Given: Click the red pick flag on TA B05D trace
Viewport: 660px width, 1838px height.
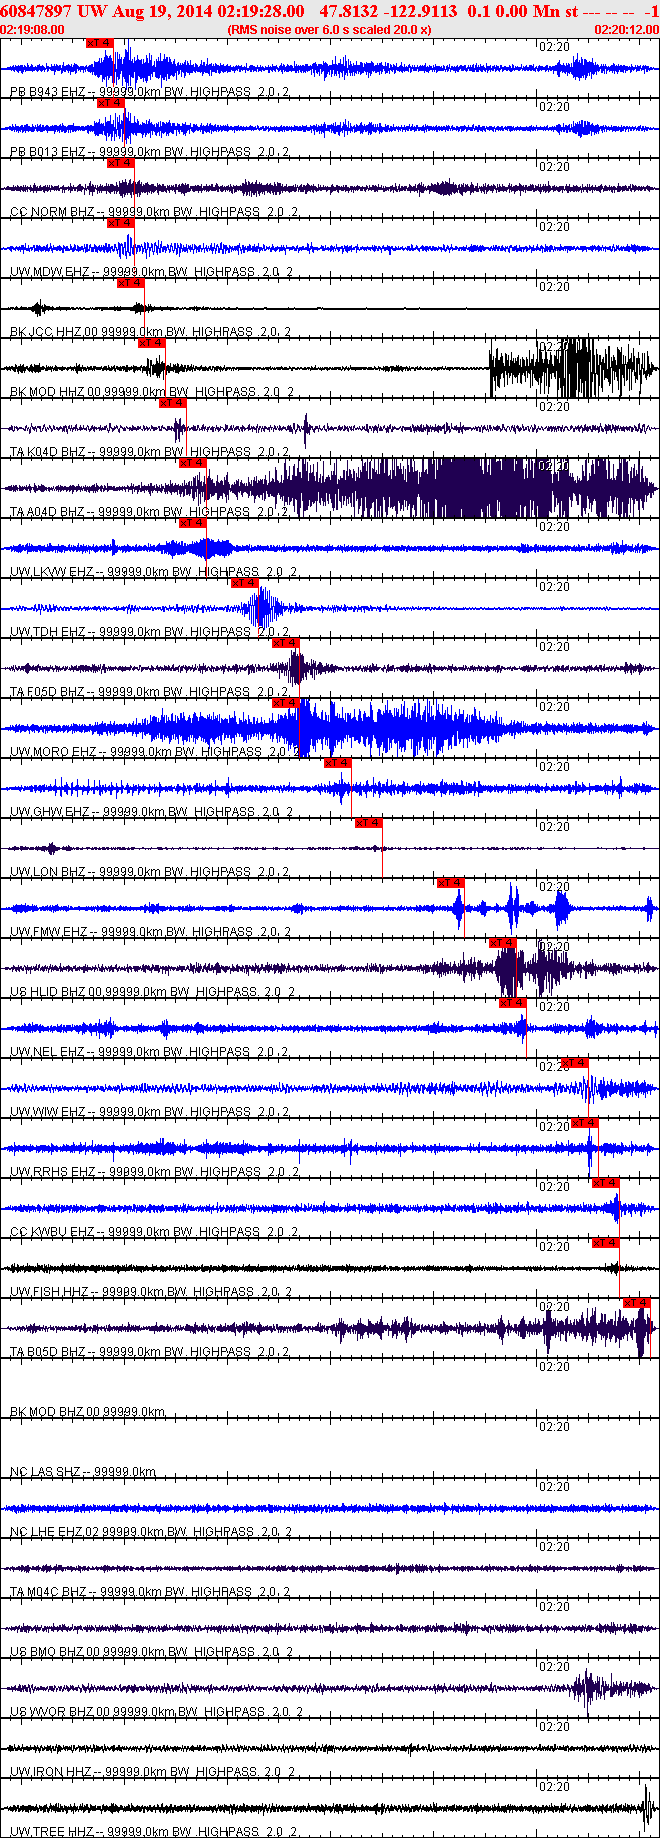Looking at the screenshot, I should coord(637,1303).
